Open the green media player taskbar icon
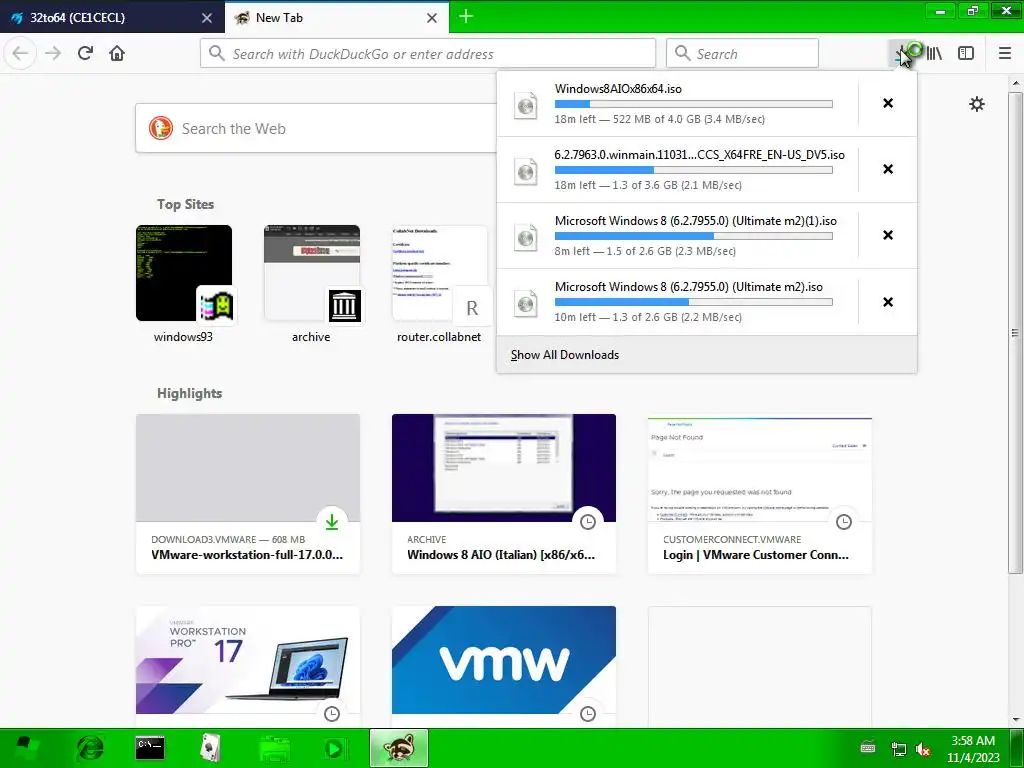The height and width of the screenshot is (768, 1024). click(x=334, y=748)
